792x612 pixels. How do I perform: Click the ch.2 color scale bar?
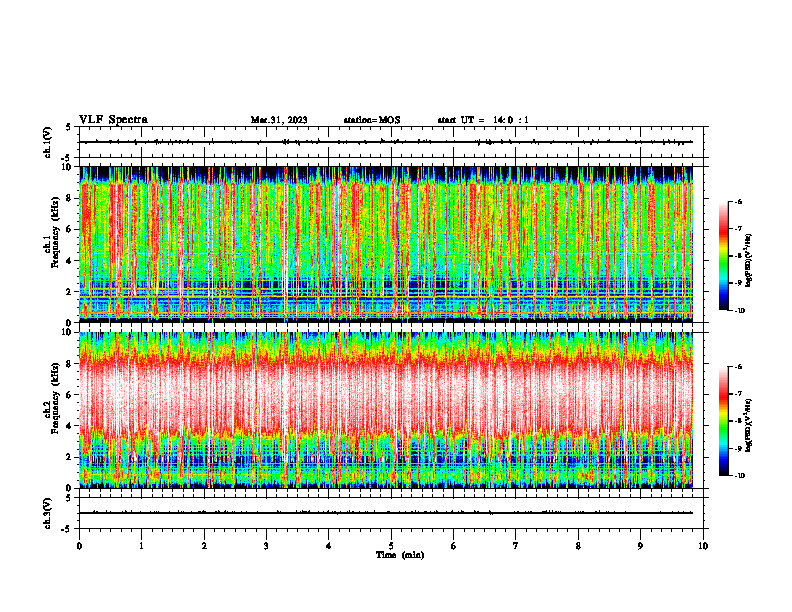724,421
